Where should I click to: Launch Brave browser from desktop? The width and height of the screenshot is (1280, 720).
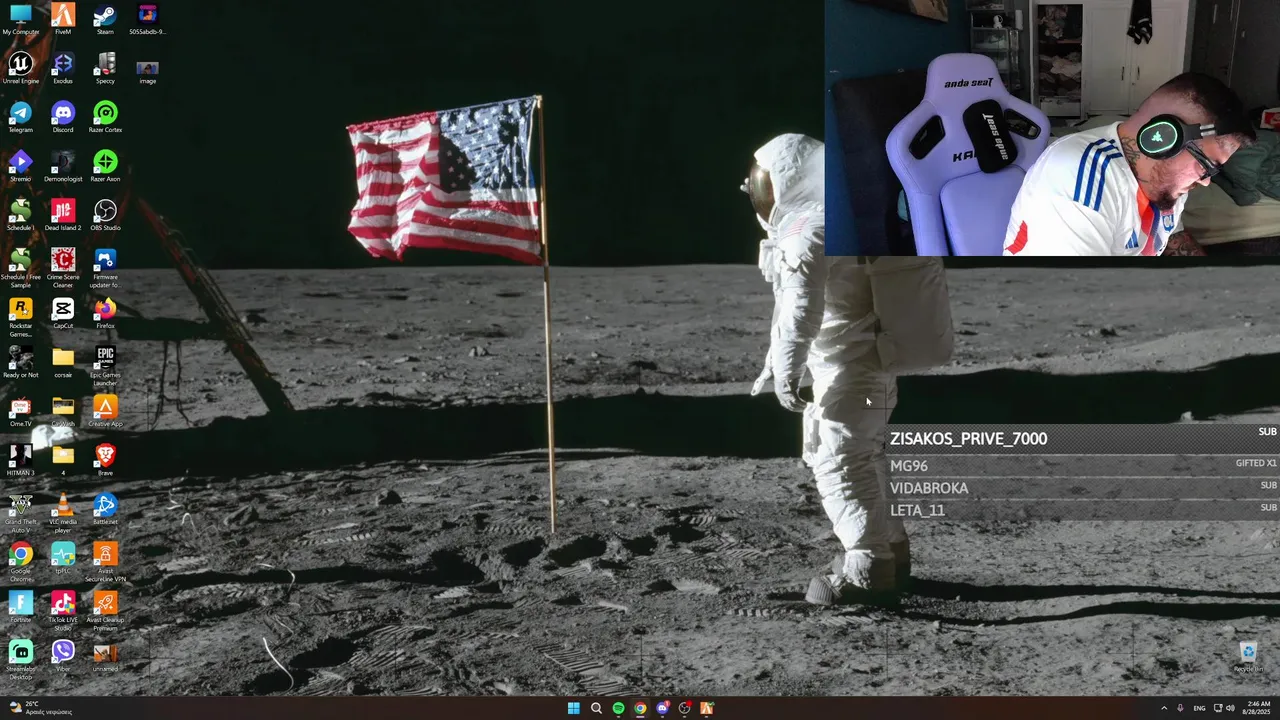(105, 460)
